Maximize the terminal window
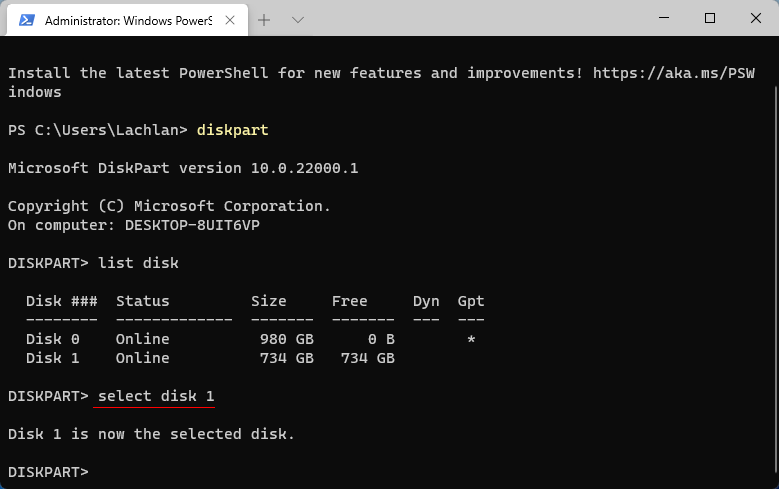Screen dimensions: 779x489 (710, 18)
